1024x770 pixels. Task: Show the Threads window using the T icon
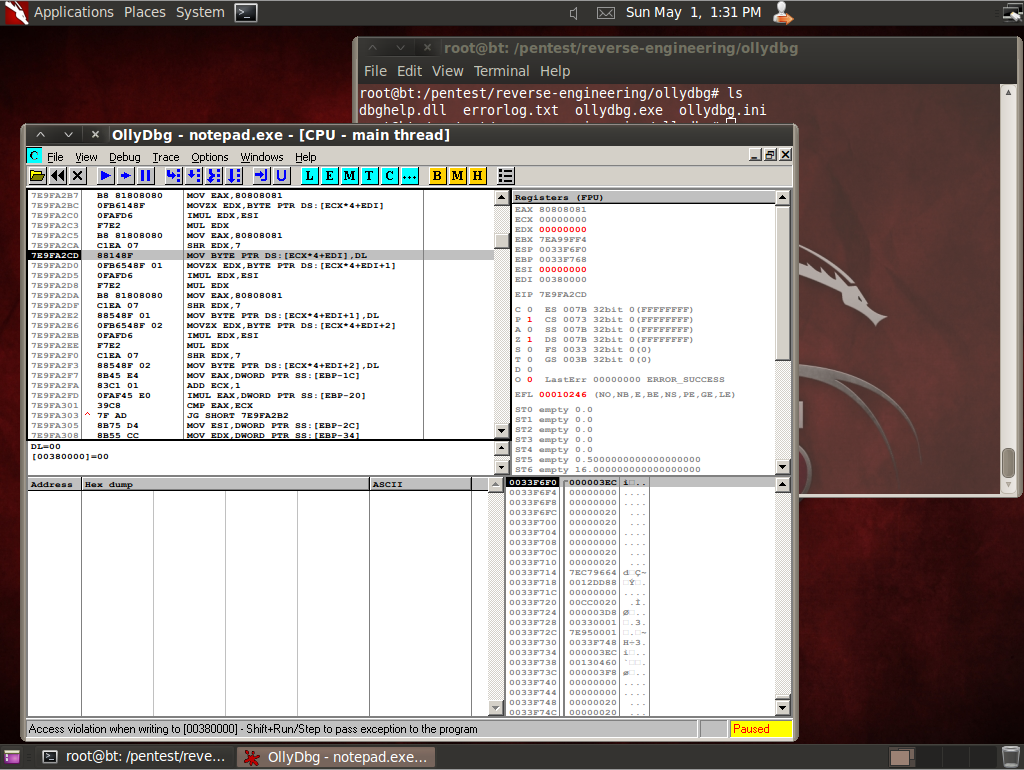pos(370,175)
